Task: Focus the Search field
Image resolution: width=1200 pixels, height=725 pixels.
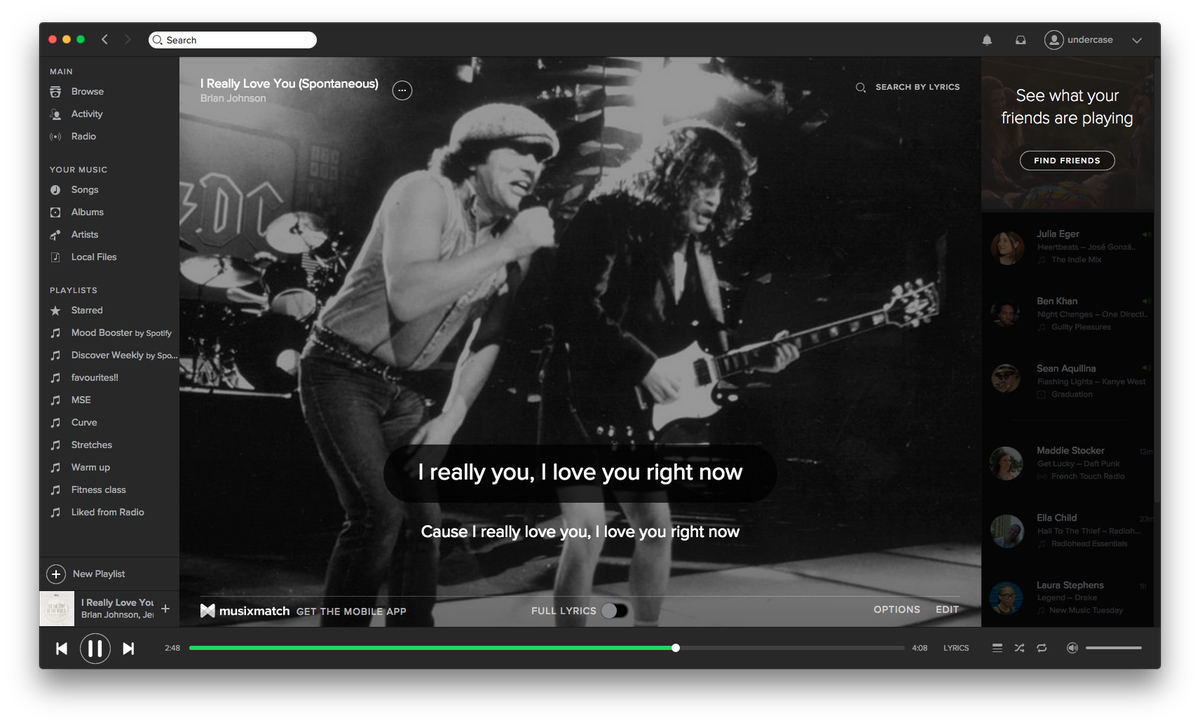Action: tap(233, 40)
